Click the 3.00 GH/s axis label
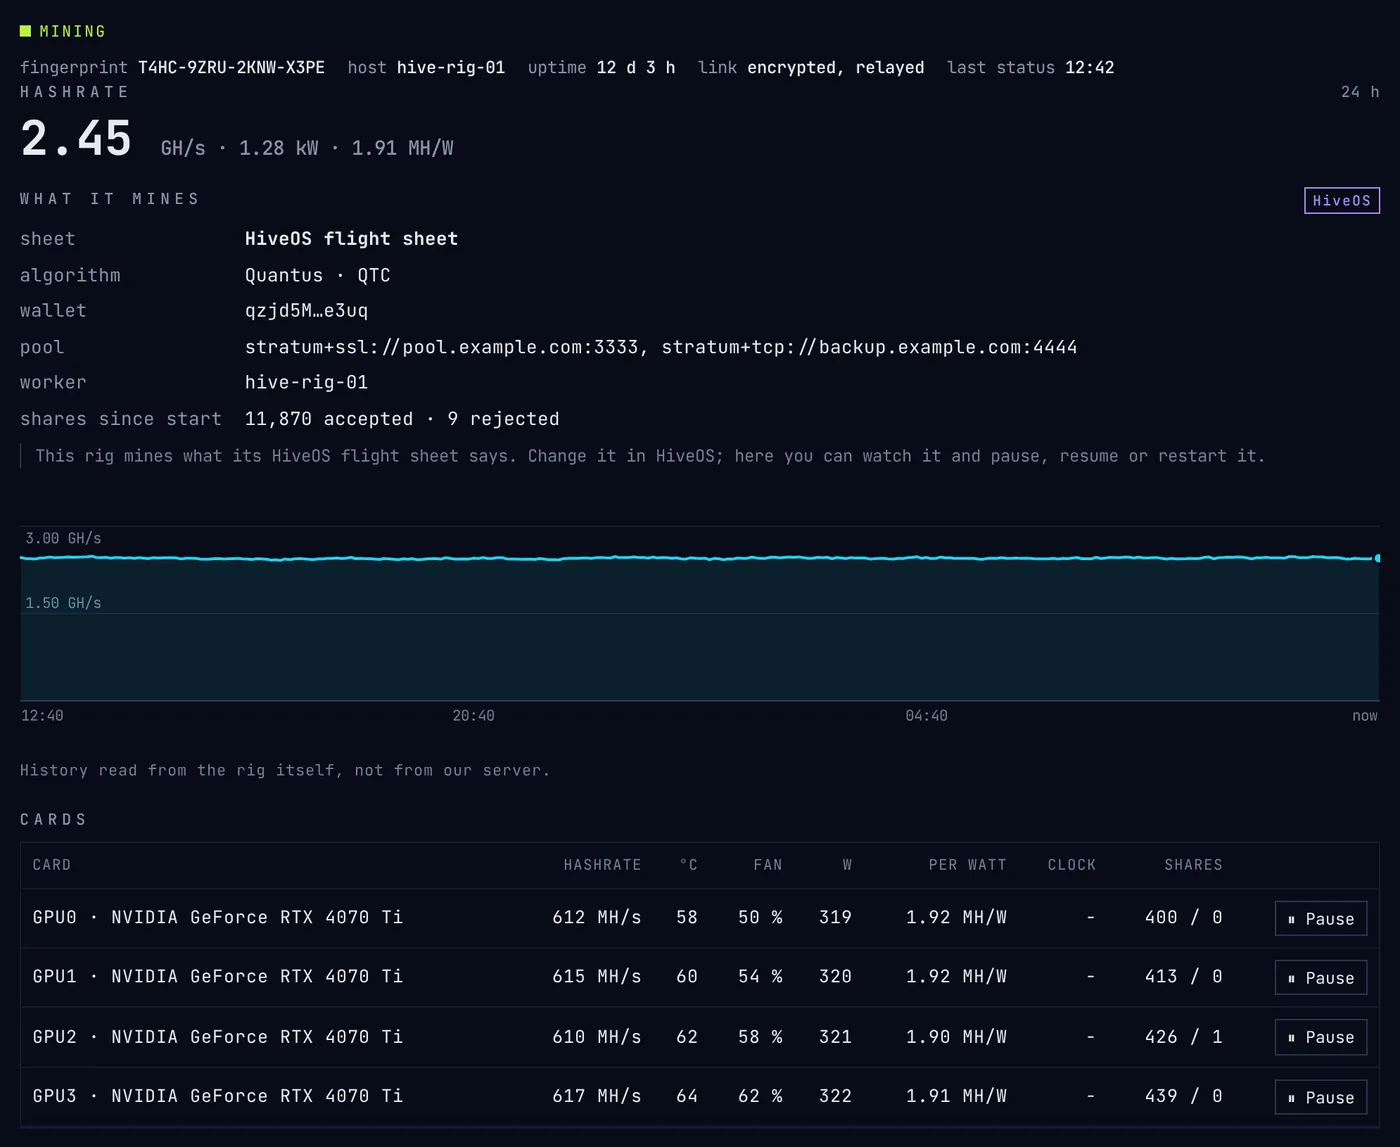This screenshot has height=1147, width=1400. (63, 538)
